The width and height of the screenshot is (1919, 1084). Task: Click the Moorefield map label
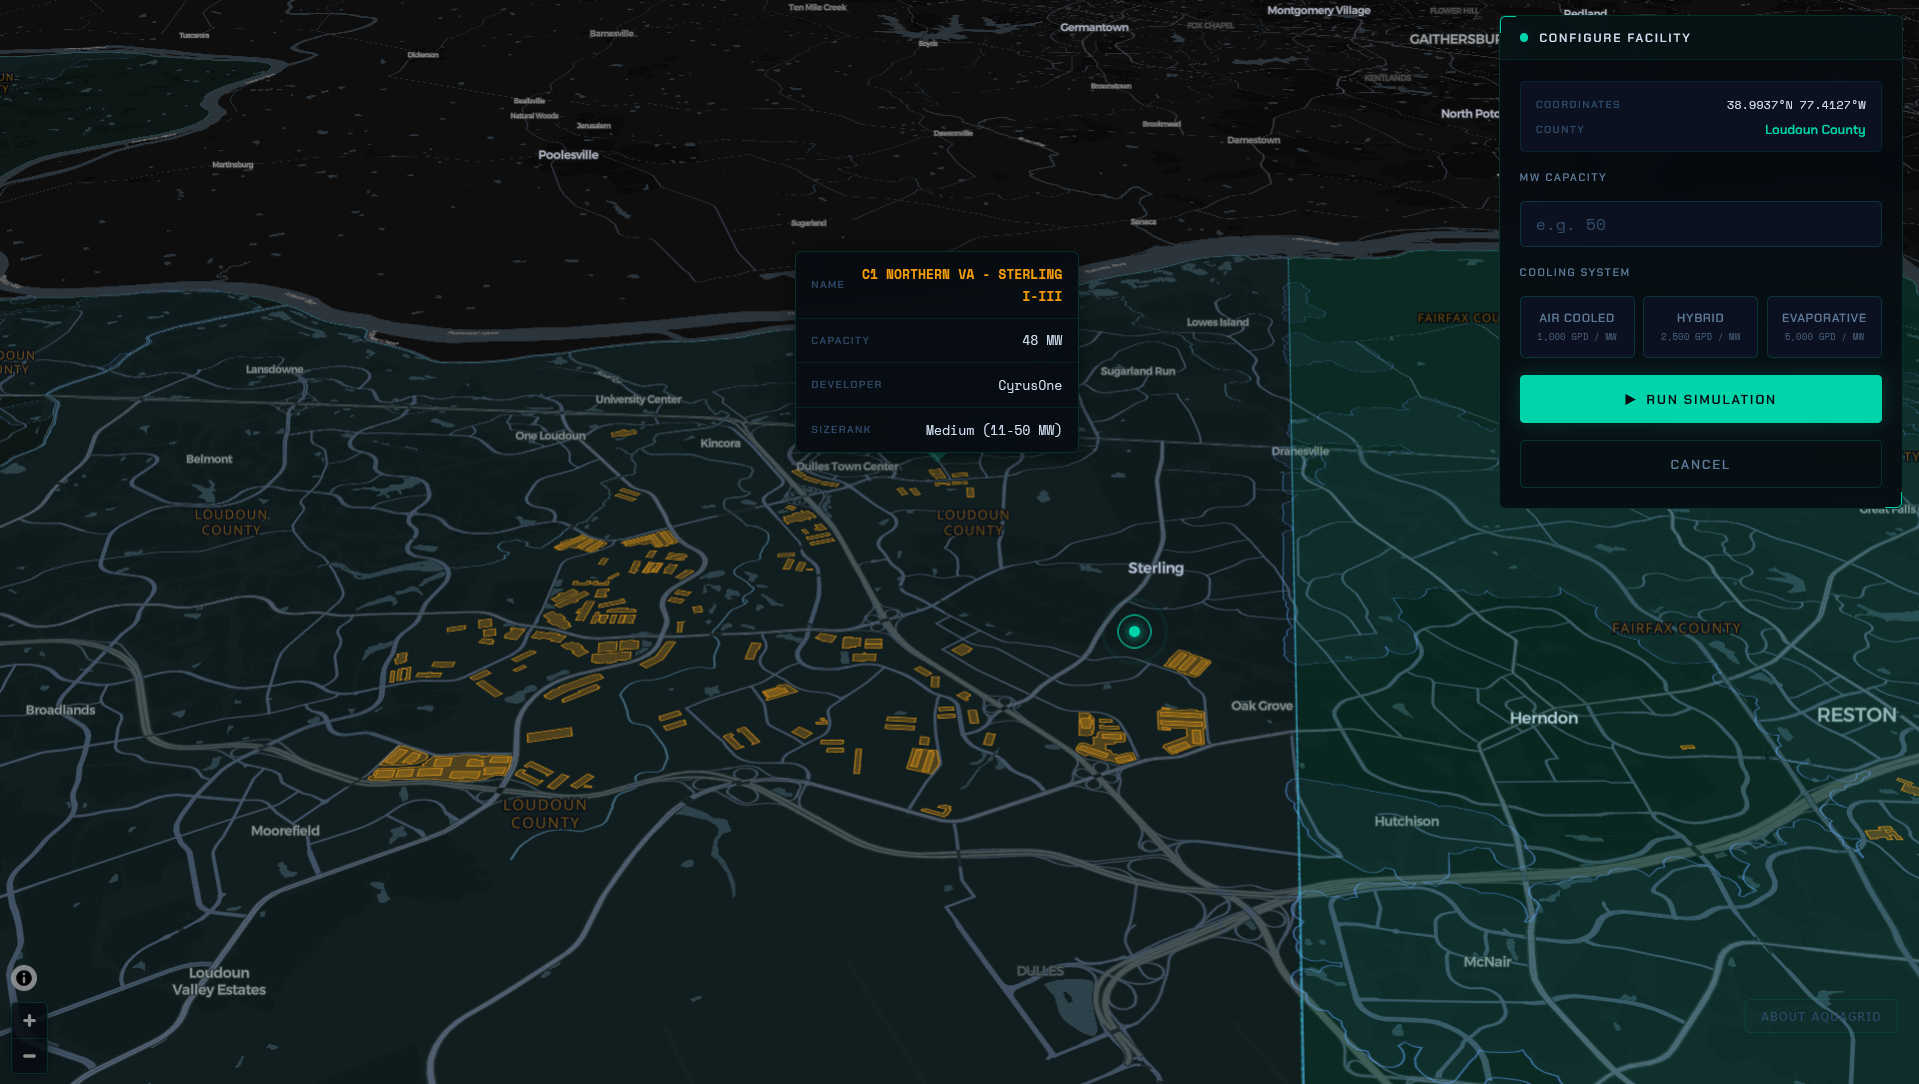[x=285, y=831]
